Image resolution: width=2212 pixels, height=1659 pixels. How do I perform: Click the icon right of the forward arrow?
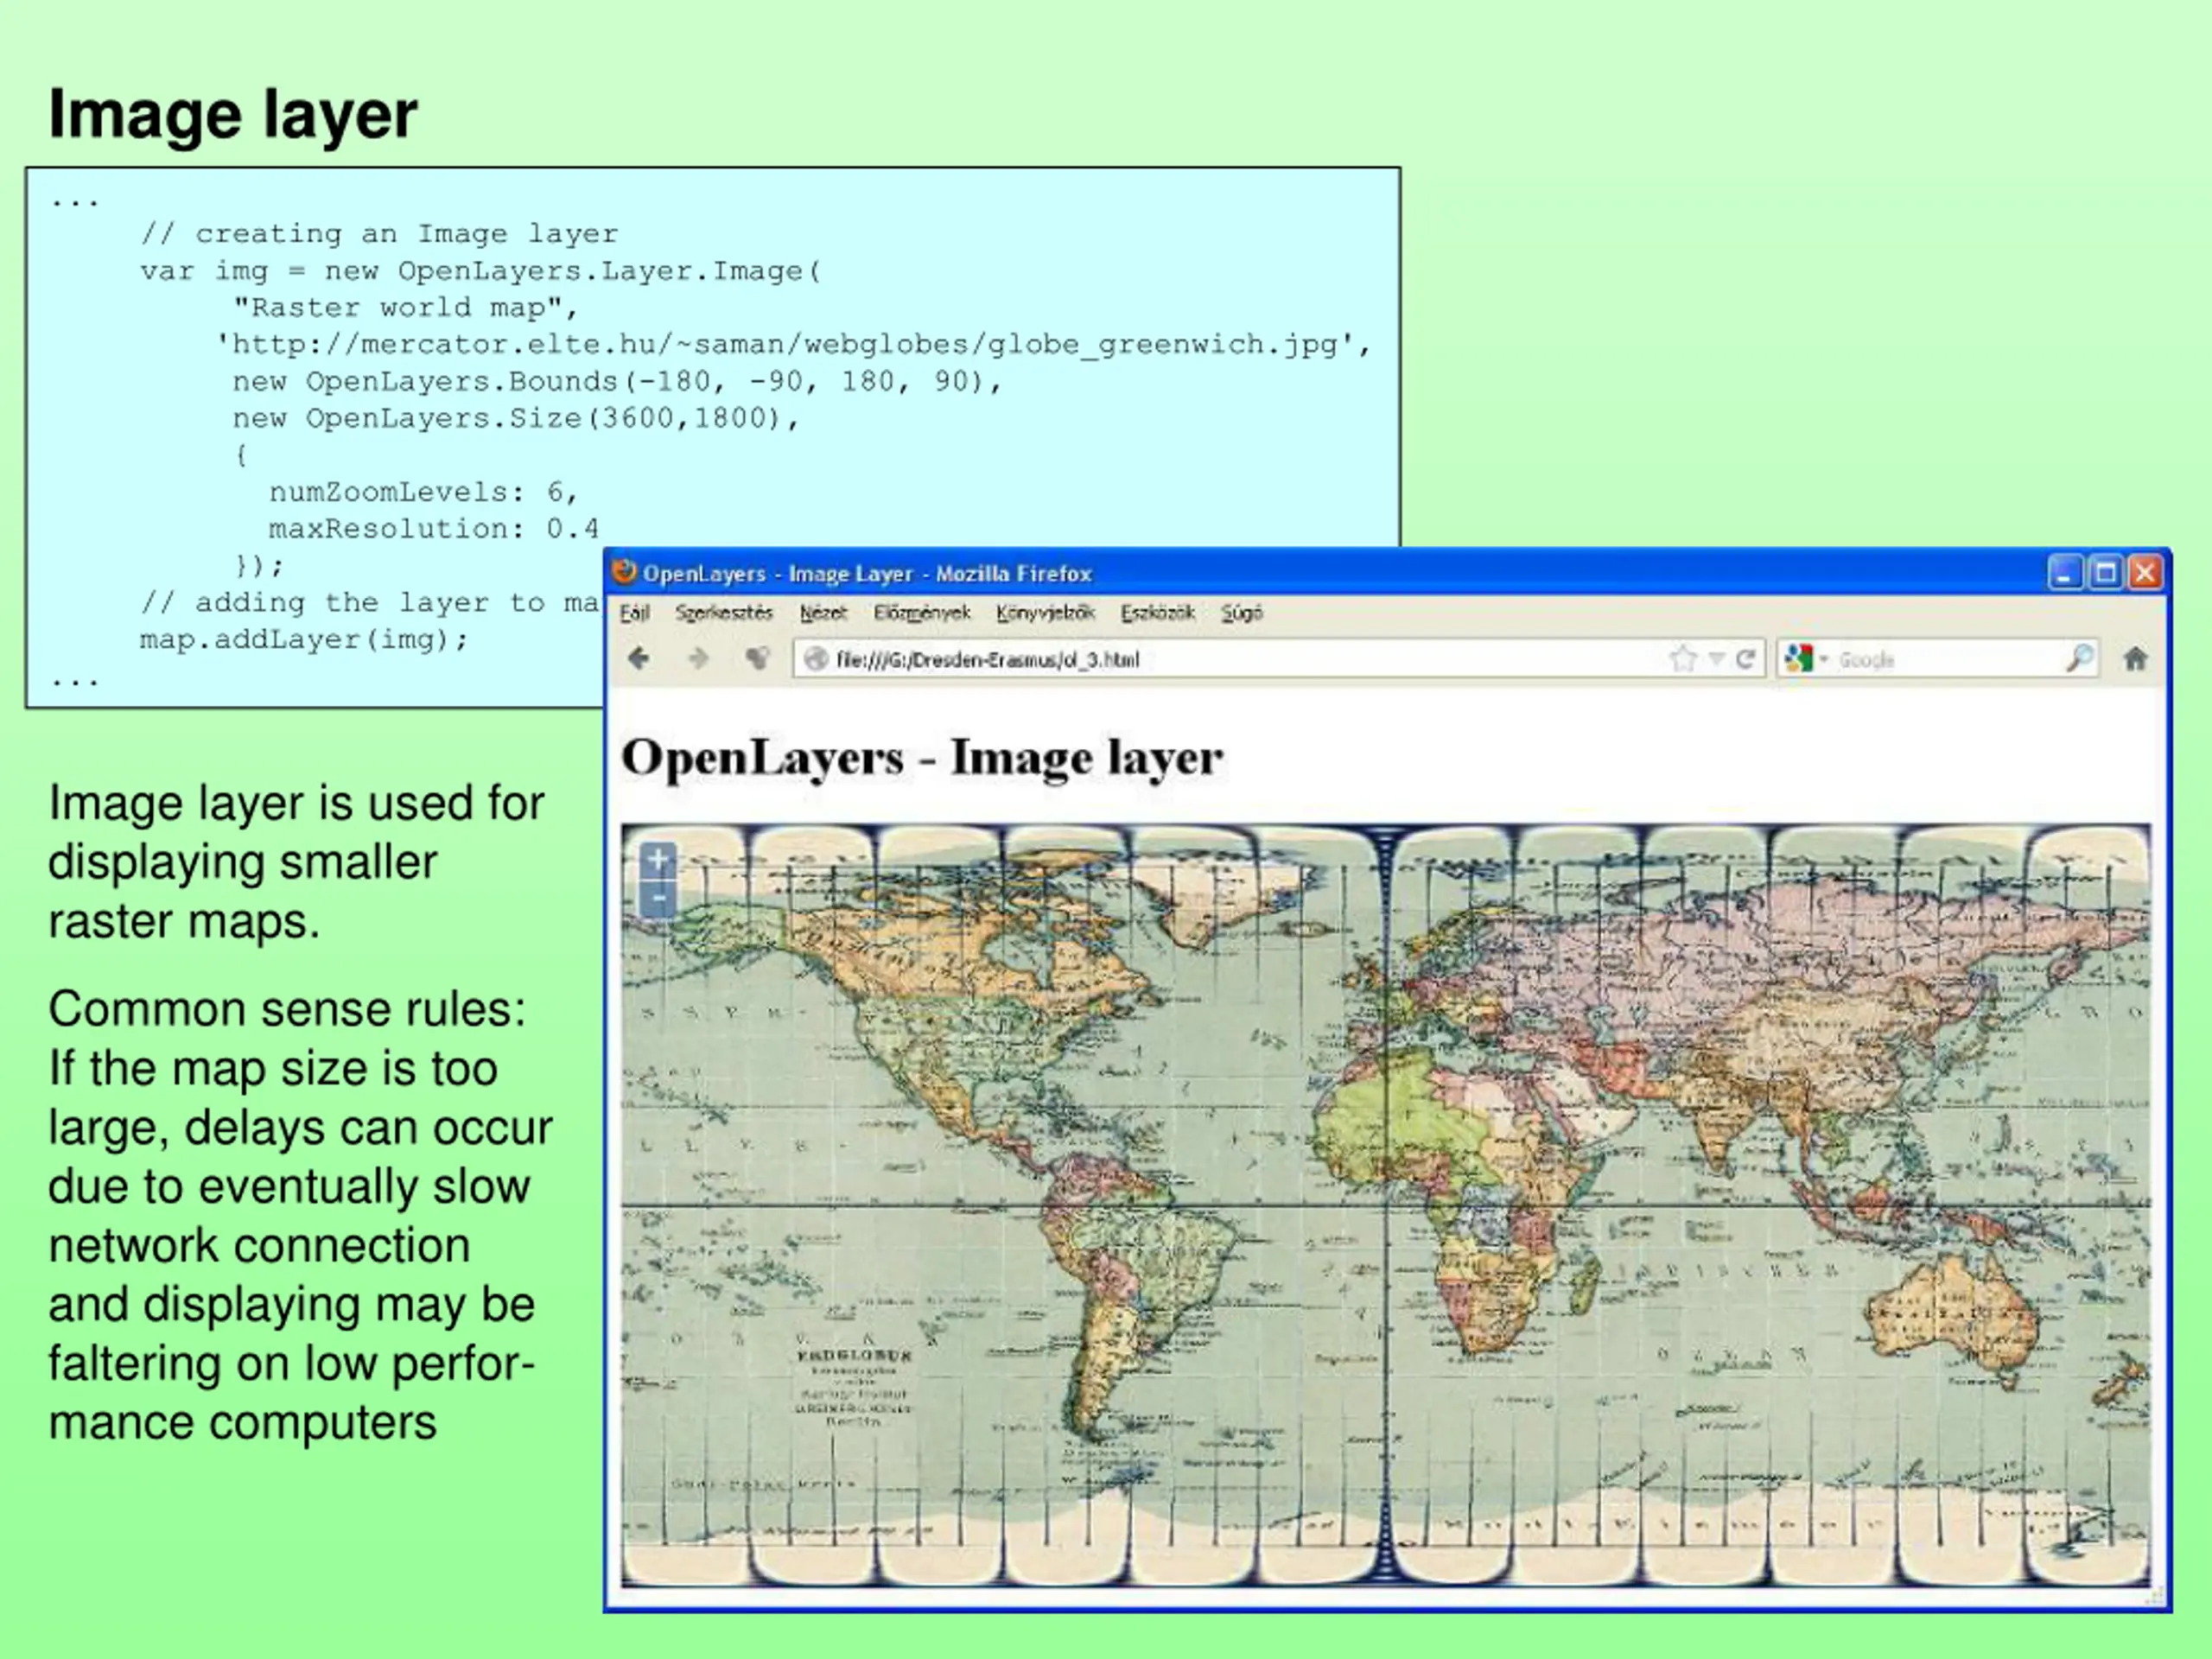tap(758, 658)
